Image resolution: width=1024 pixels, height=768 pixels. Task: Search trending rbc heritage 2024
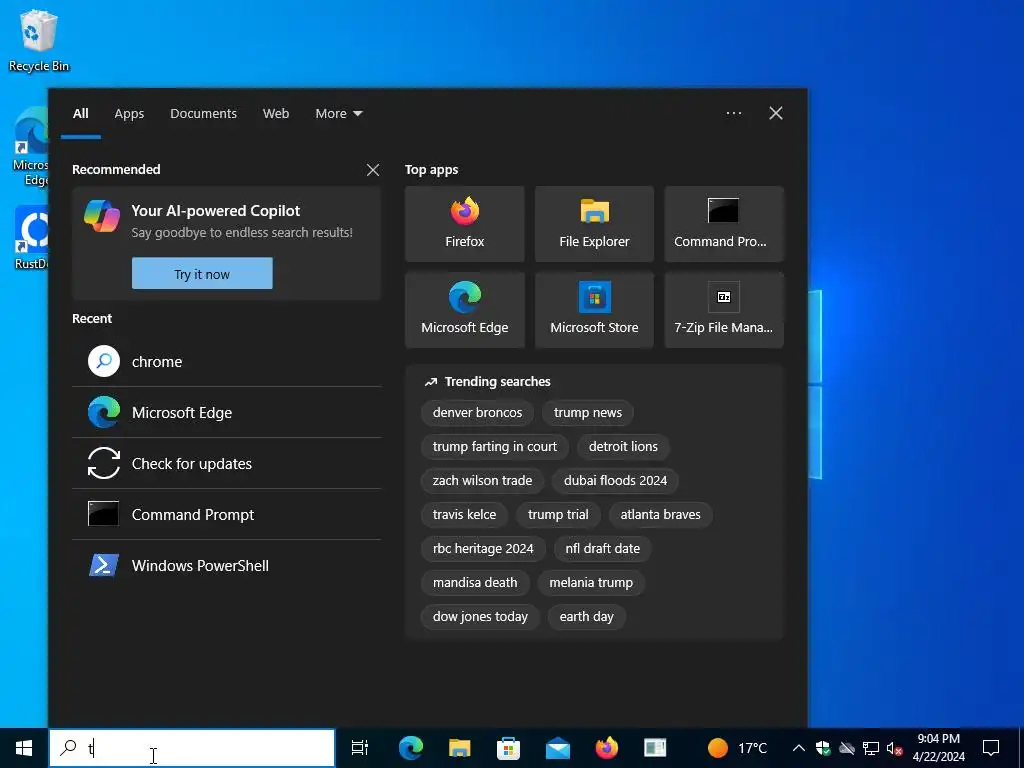pos(483,549)
